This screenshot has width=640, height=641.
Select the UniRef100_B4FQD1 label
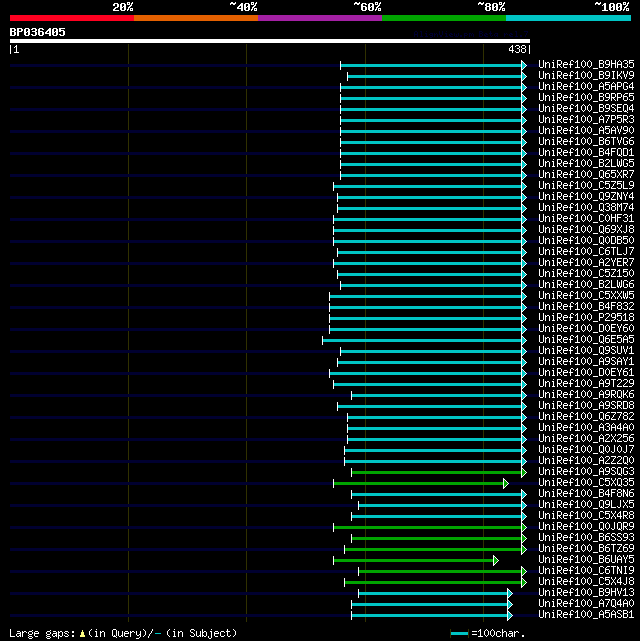(586, 152)
